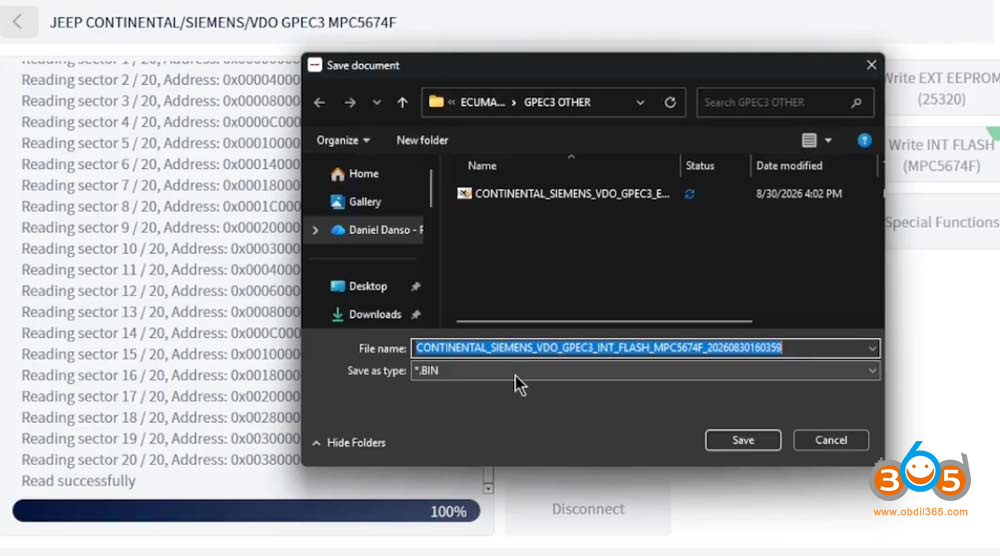Click the Save document title icon
Image resolution: width=1000 pixels, height=556 pixels.
point(315,65)
